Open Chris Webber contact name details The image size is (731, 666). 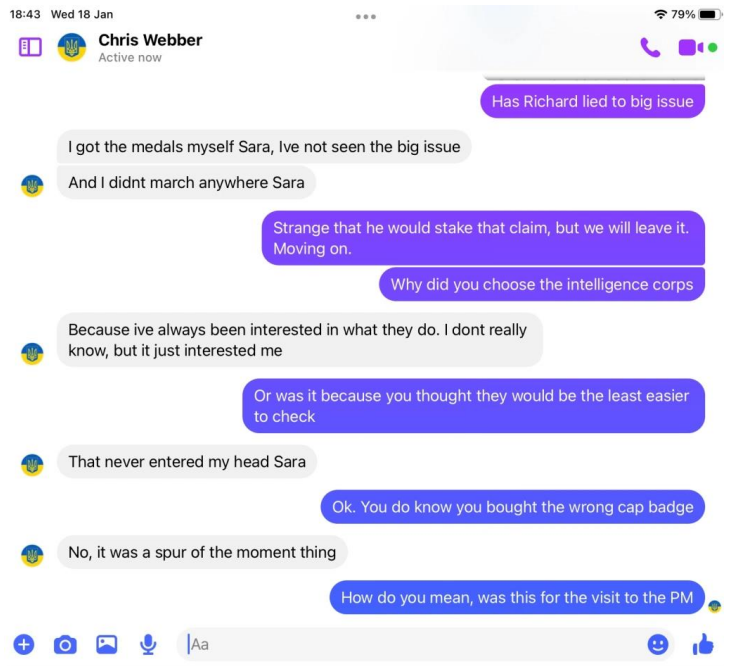(x=150, y=40)
